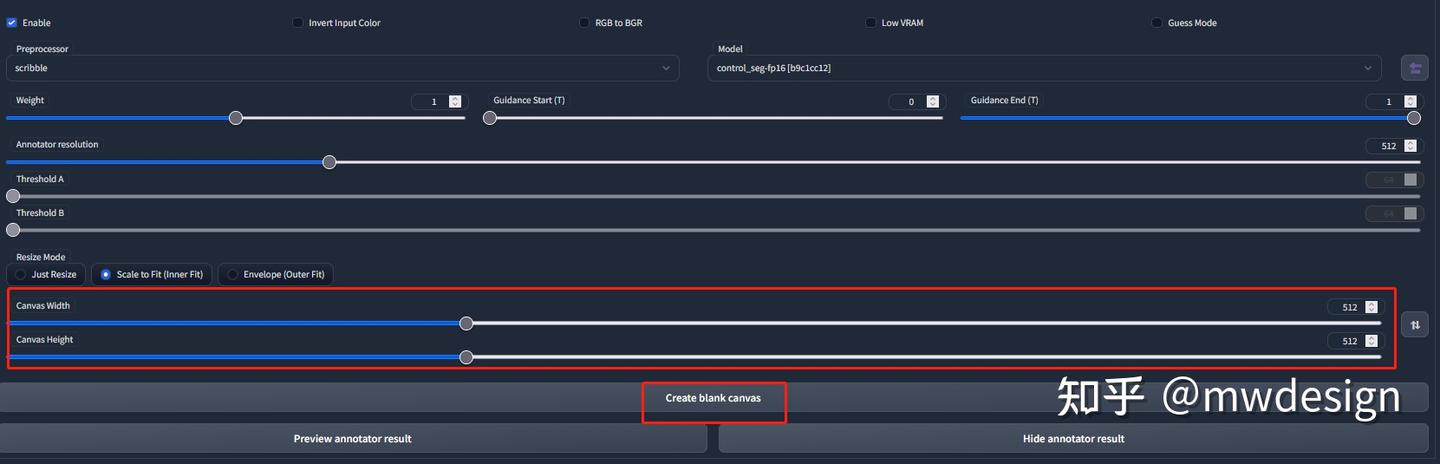Click the Annotator resolution stepper arrows
This screenshot has width=1440, height=464.
pyautogui.click(x=1410, y=146)
